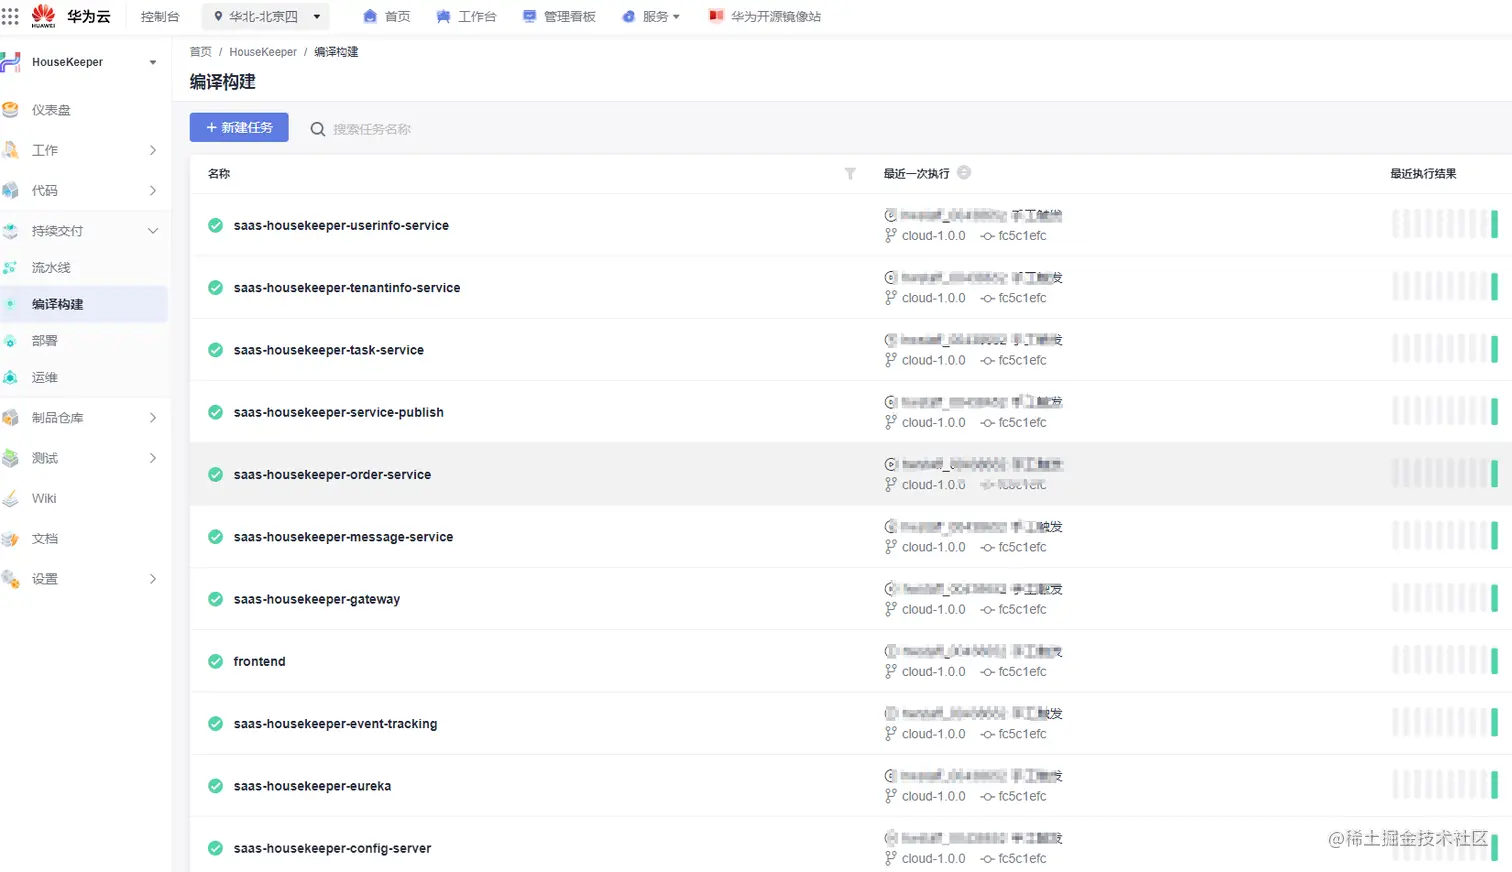
Task: Open 部署 deploy in sidebar
Action: tap(44, 341)
